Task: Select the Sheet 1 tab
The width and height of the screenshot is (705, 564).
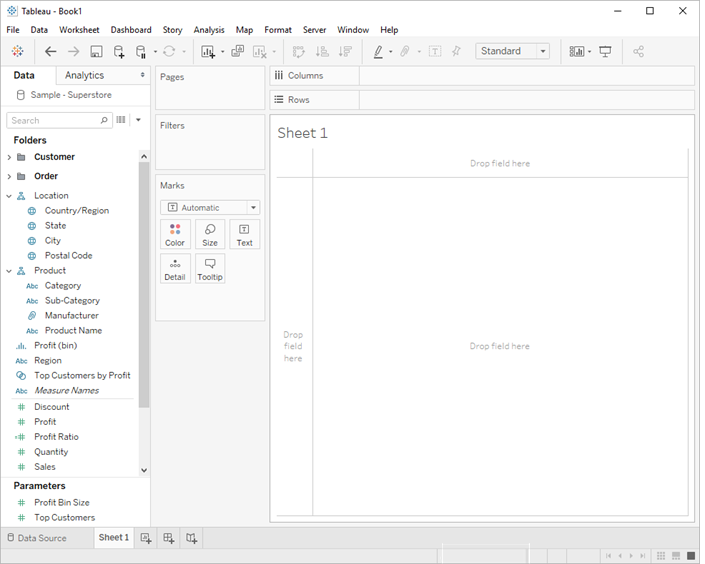Action: [114, 537]
